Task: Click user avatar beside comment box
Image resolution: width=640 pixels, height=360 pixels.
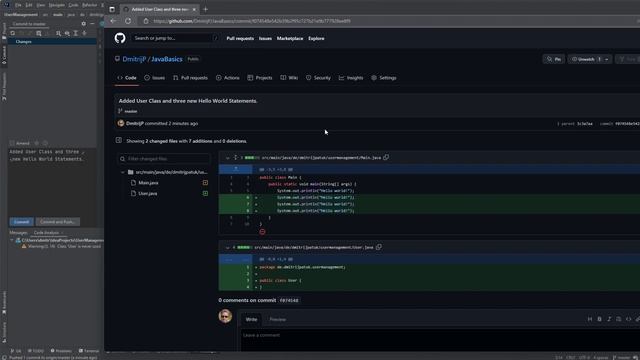Action: [225, 316]
